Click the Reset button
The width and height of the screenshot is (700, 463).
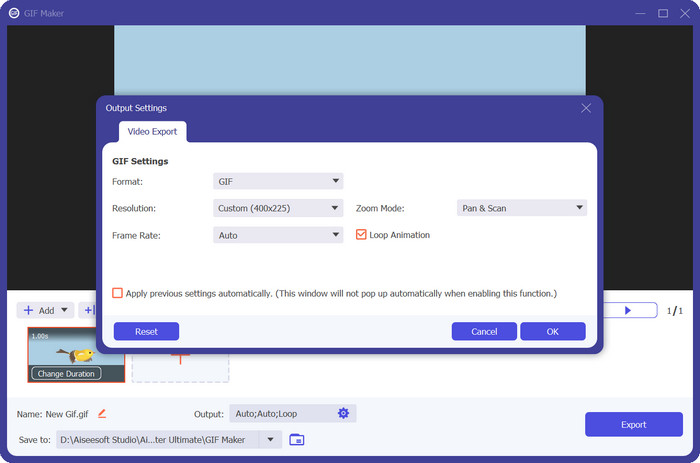point(146,331)
